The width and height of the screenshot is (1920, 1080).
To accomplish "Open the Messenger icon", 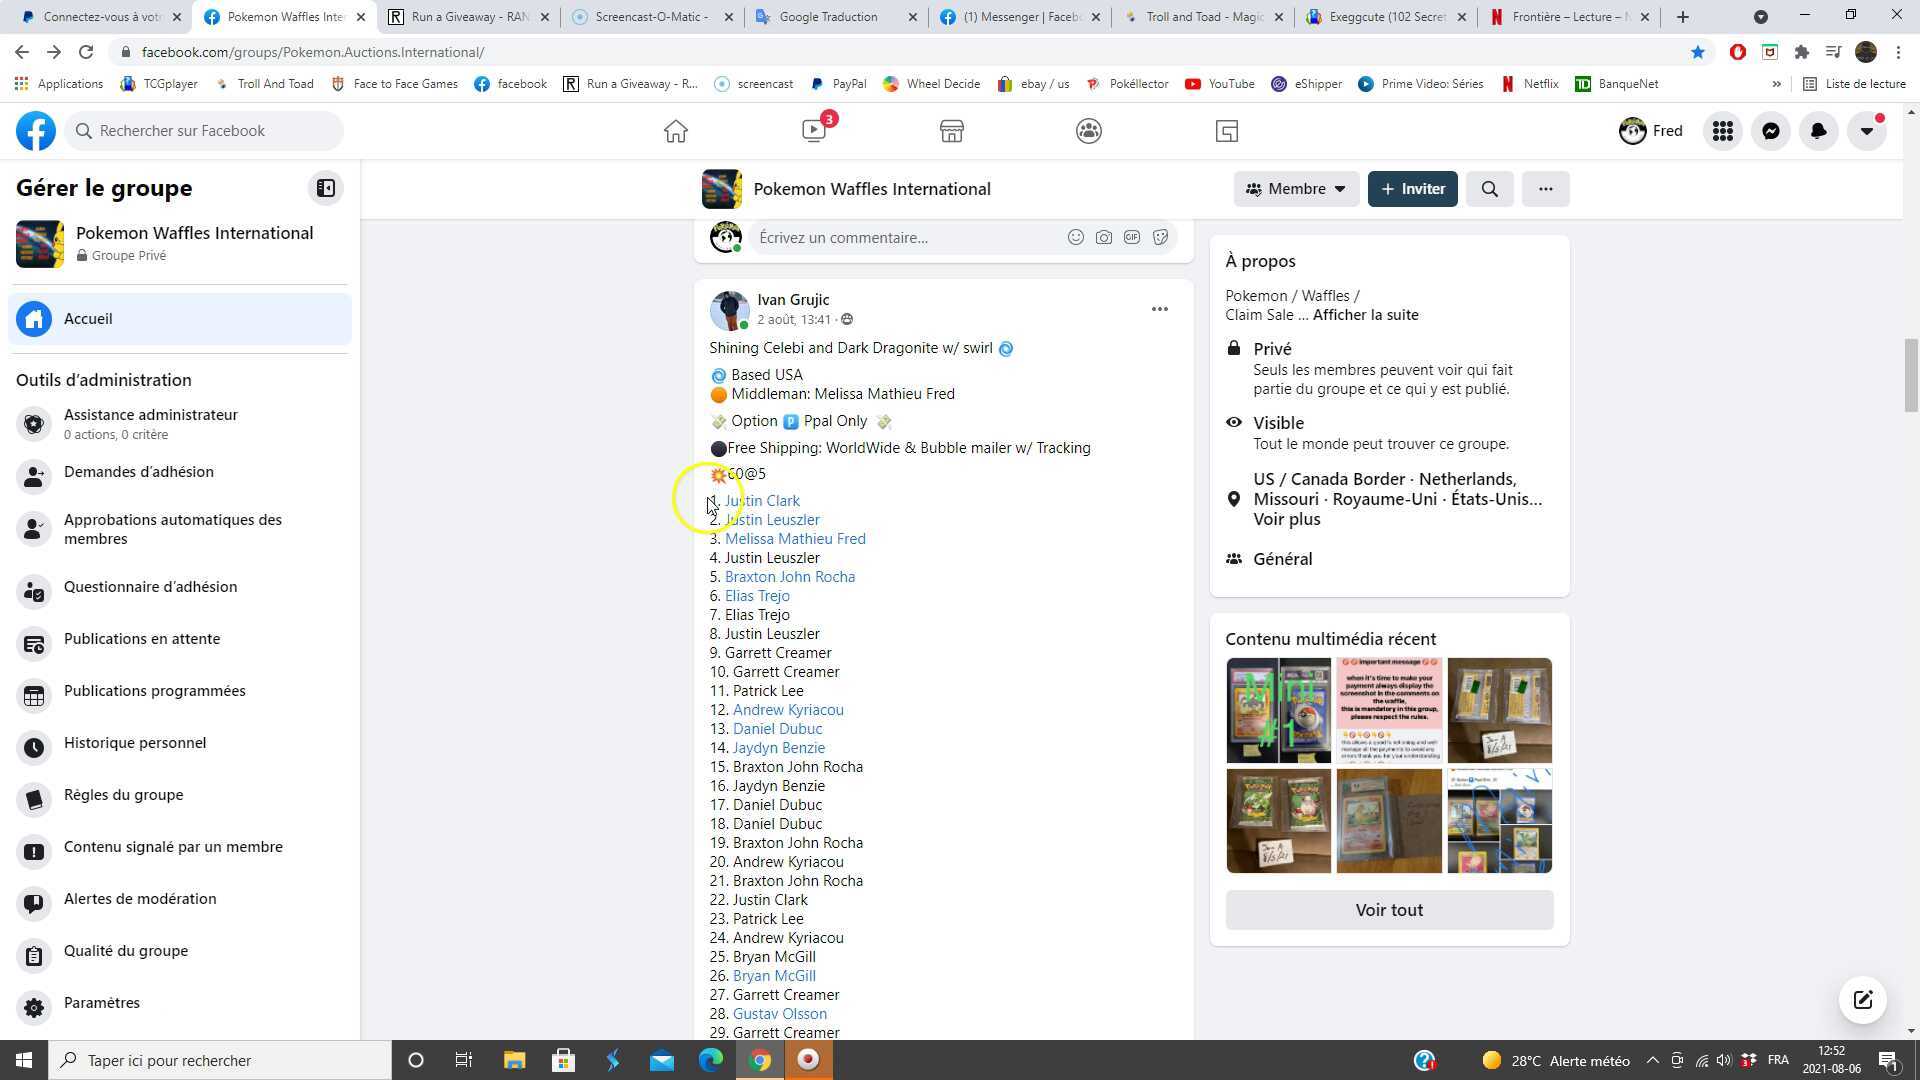I will 1770,131.
